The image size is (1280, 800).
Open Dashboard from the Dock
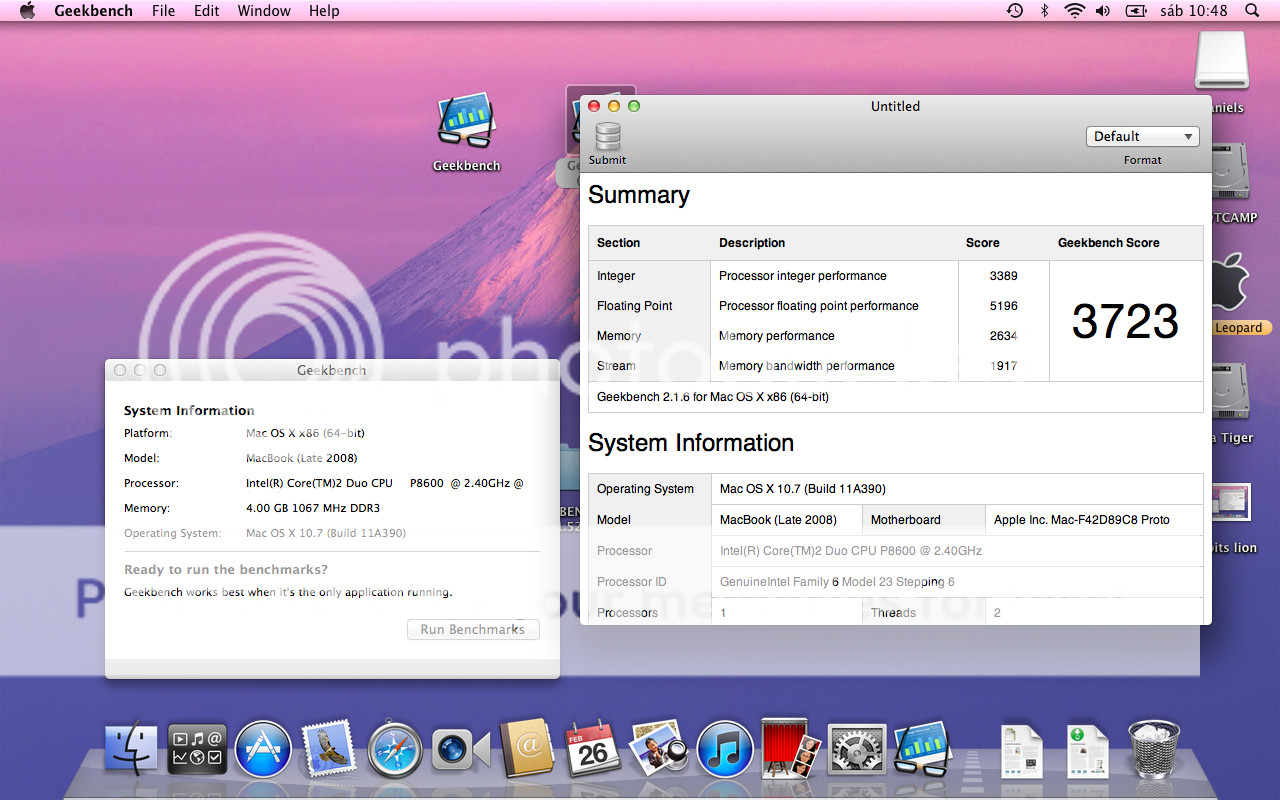(197, 750)
